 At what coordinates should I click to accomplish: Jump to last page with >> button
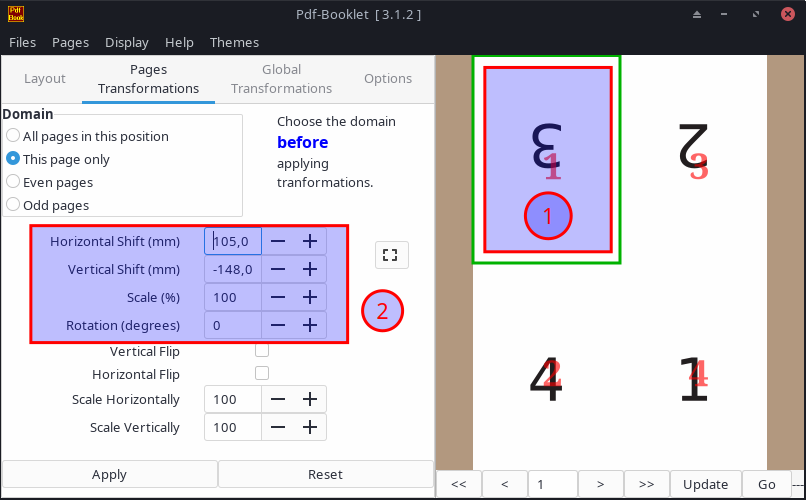646,484
